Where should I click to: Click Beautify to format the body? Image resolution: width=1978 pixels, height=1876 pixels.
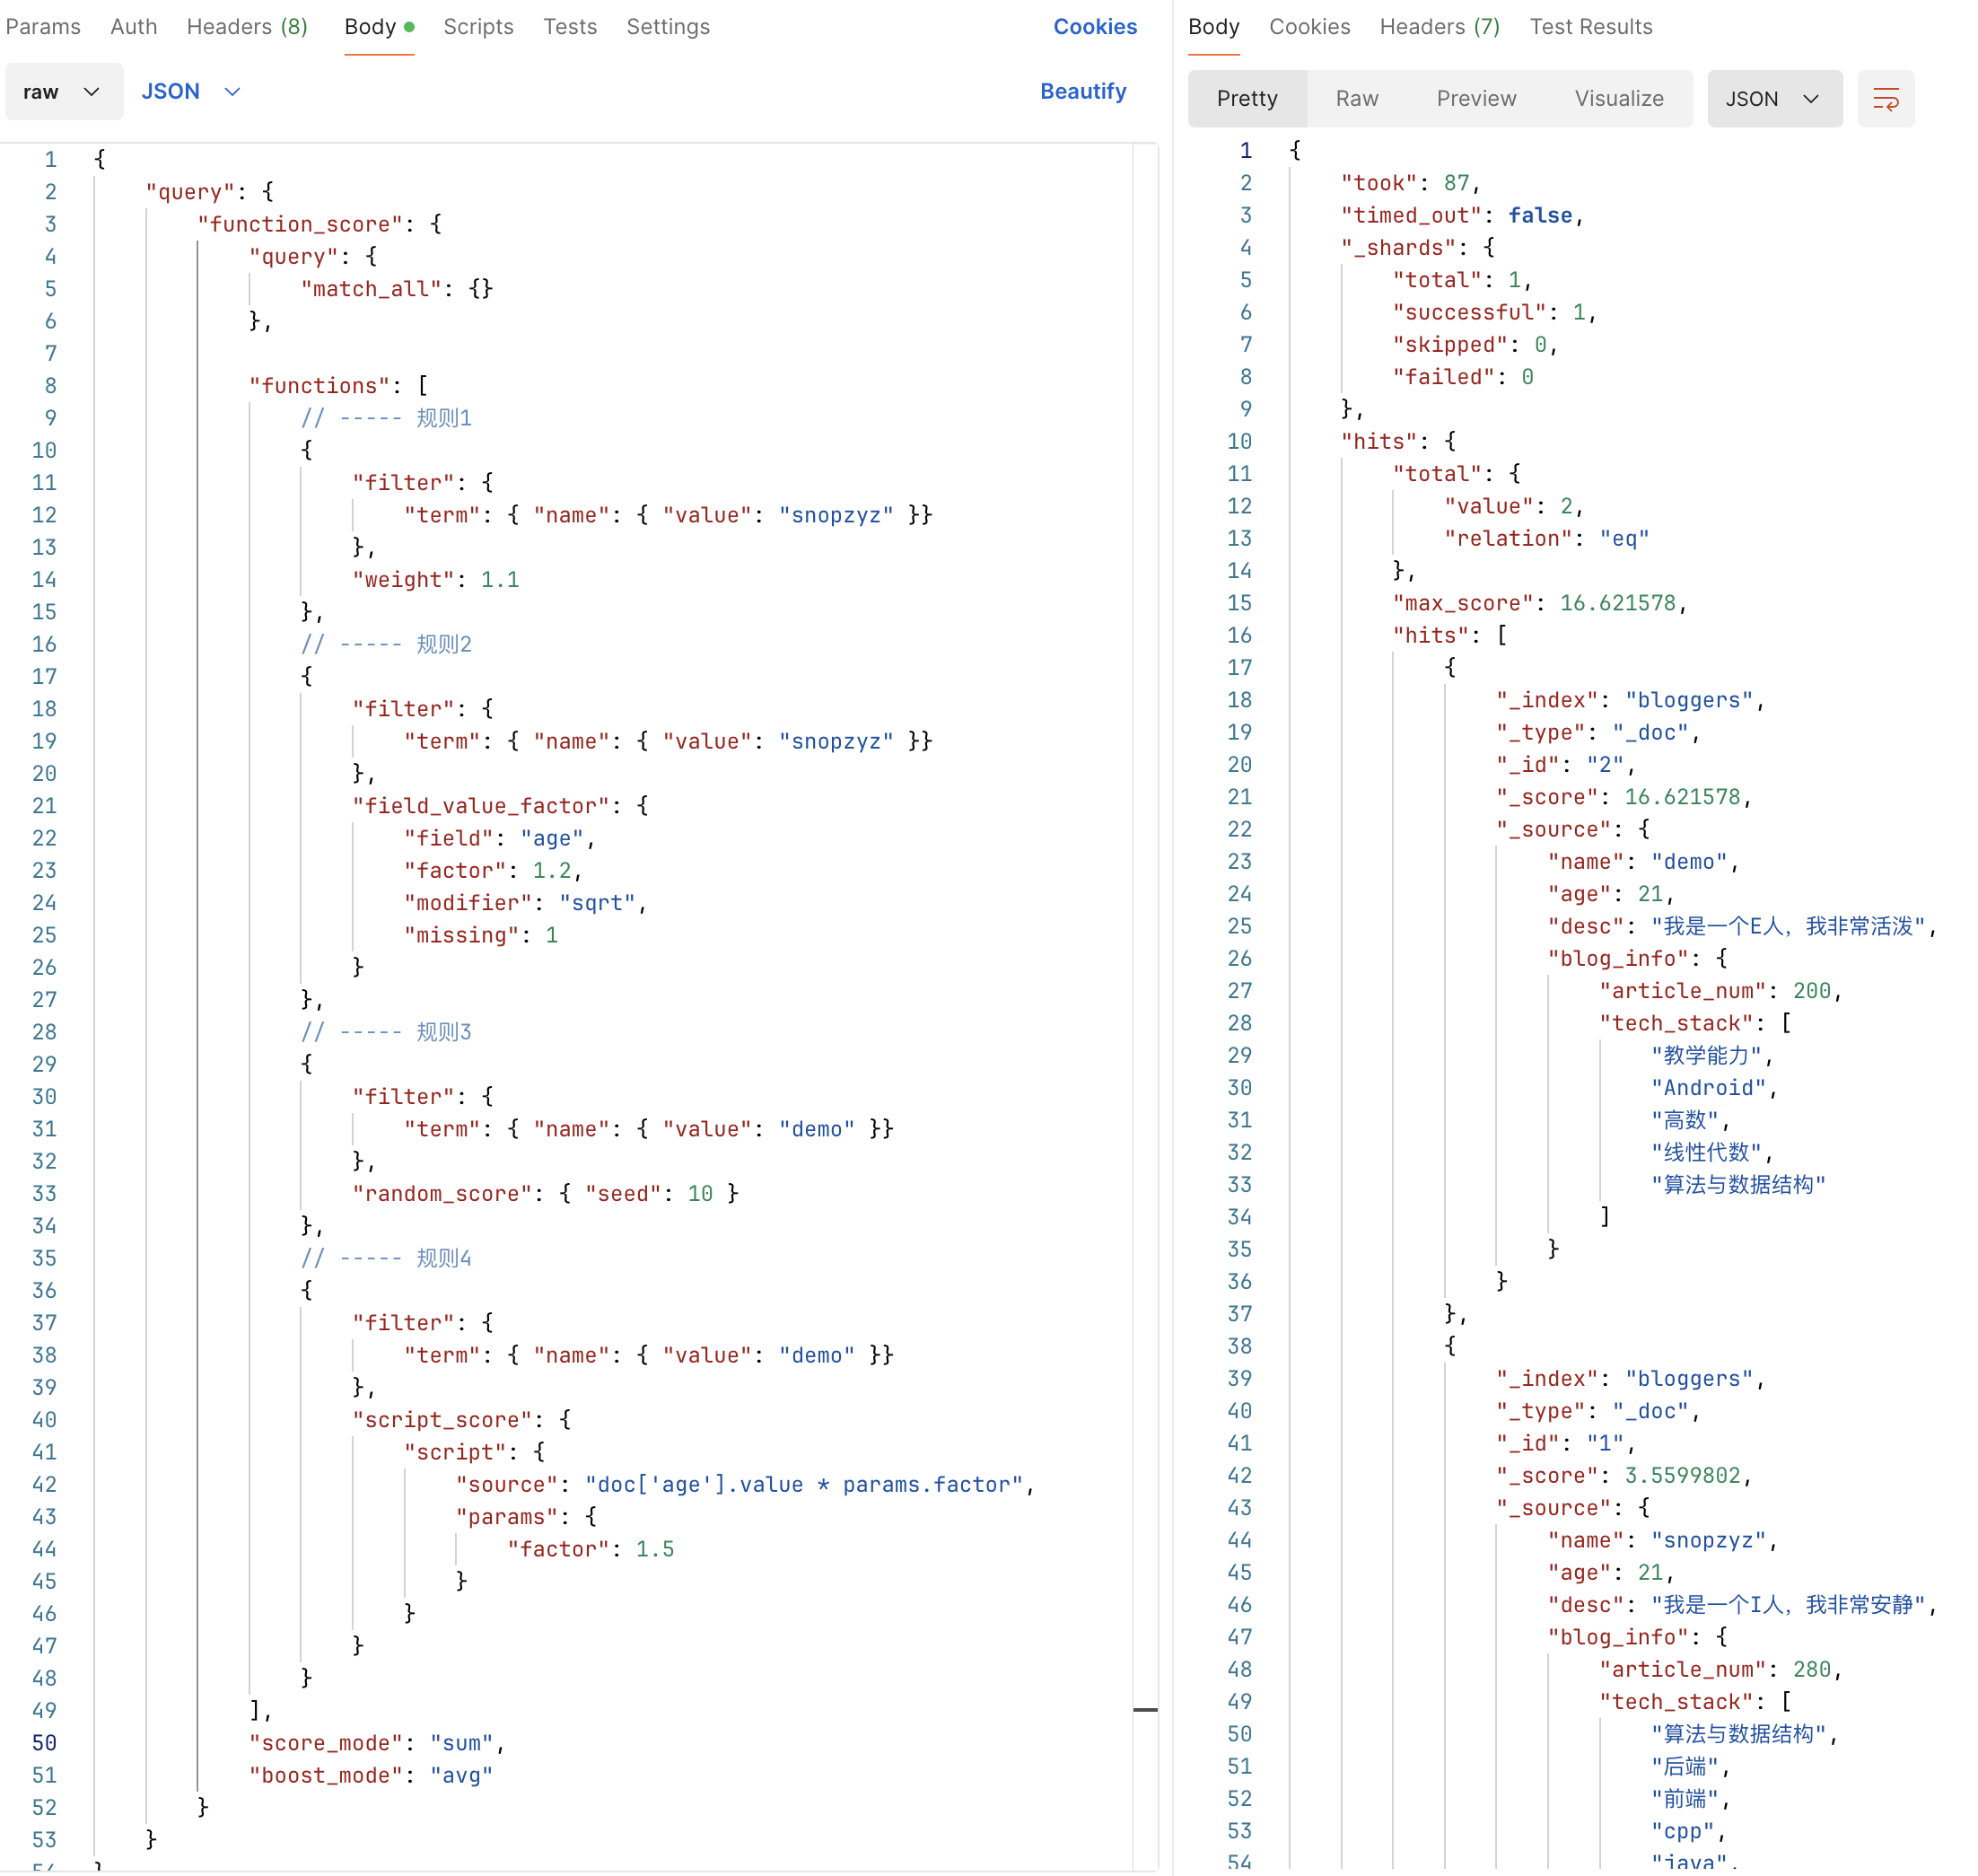(x=1083, y=92)
